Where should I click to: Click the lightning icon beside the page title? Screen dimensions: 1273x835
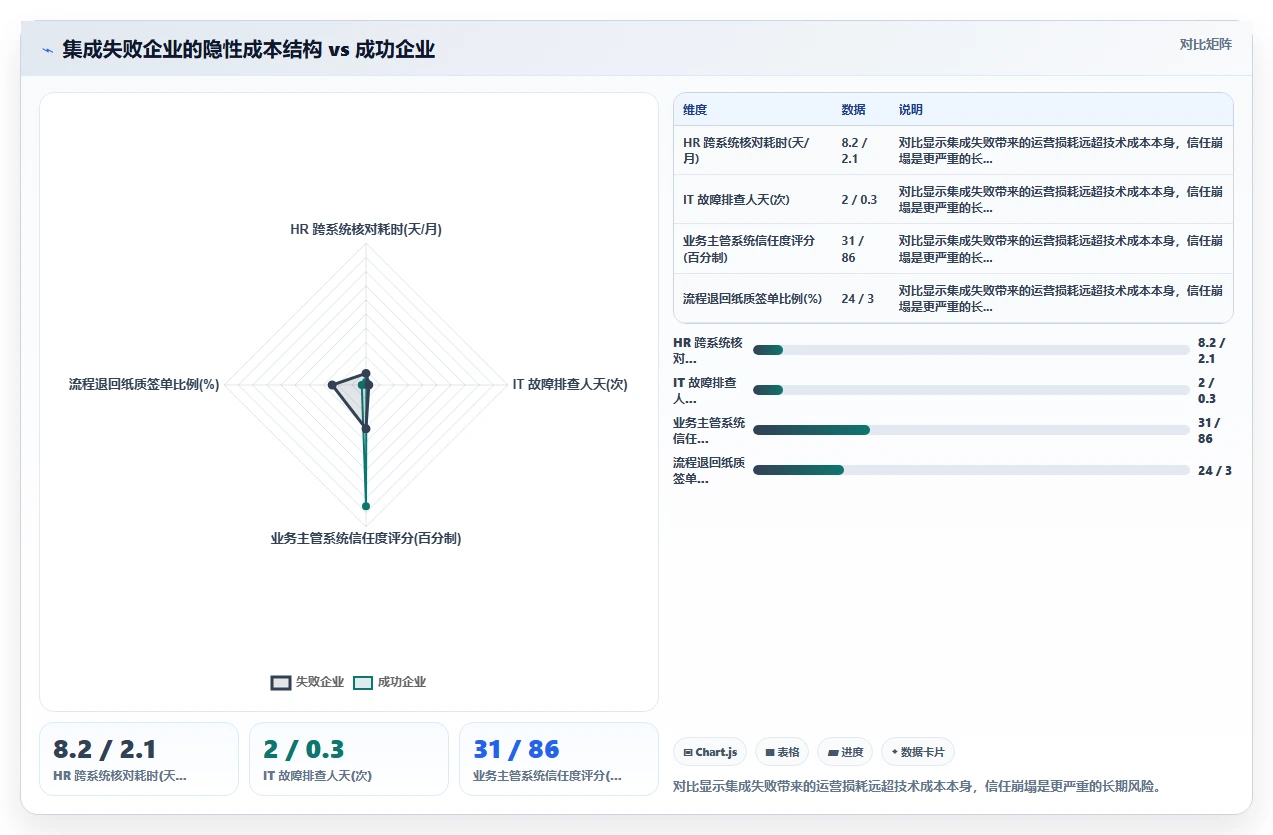coord(47,50)
